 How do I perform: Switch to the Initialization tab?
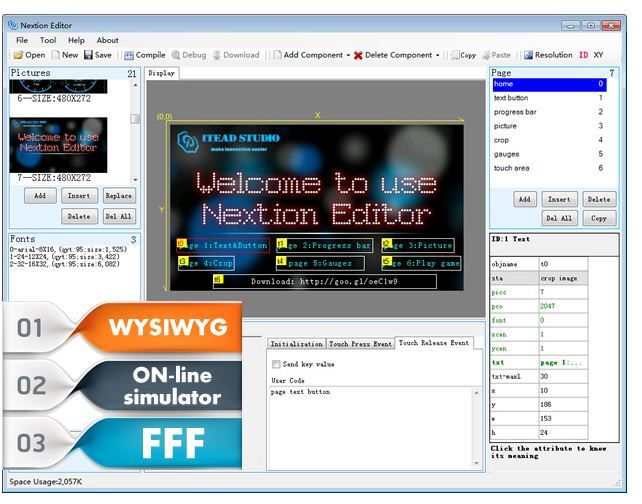(x=296, y=344)
